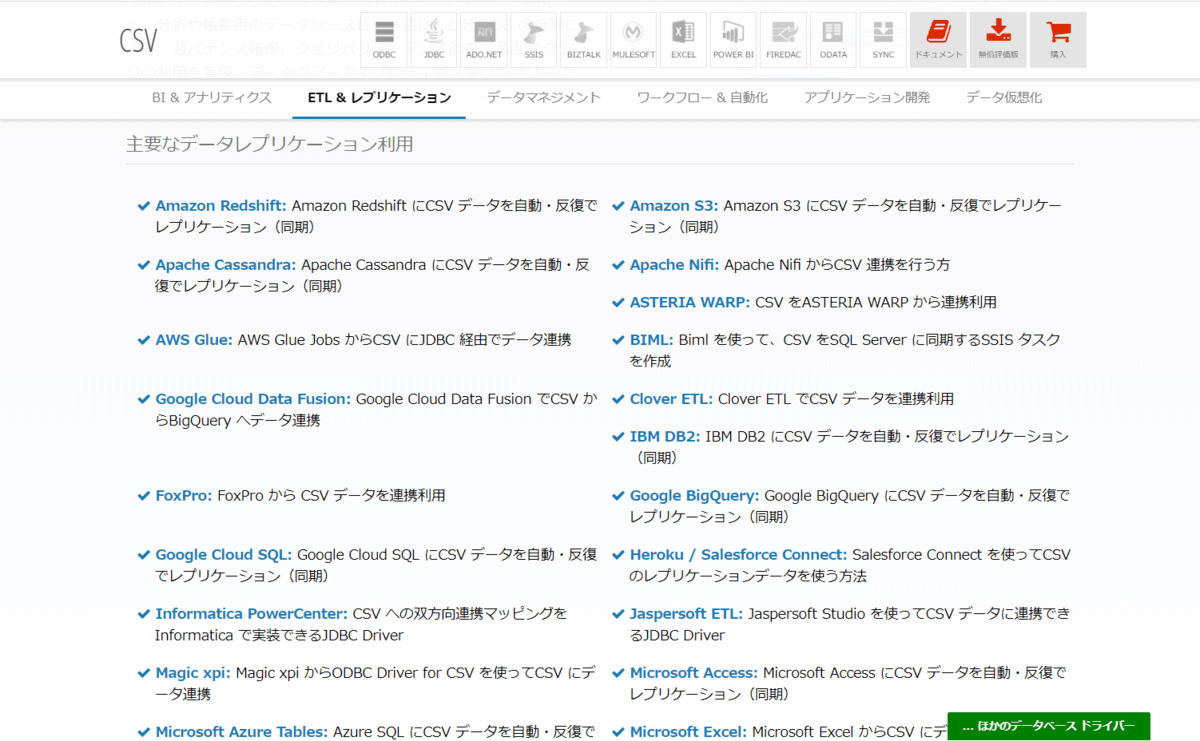Select the JDBC driver icon
This screenshot has height=741, width=1200.
pos(434,40)
